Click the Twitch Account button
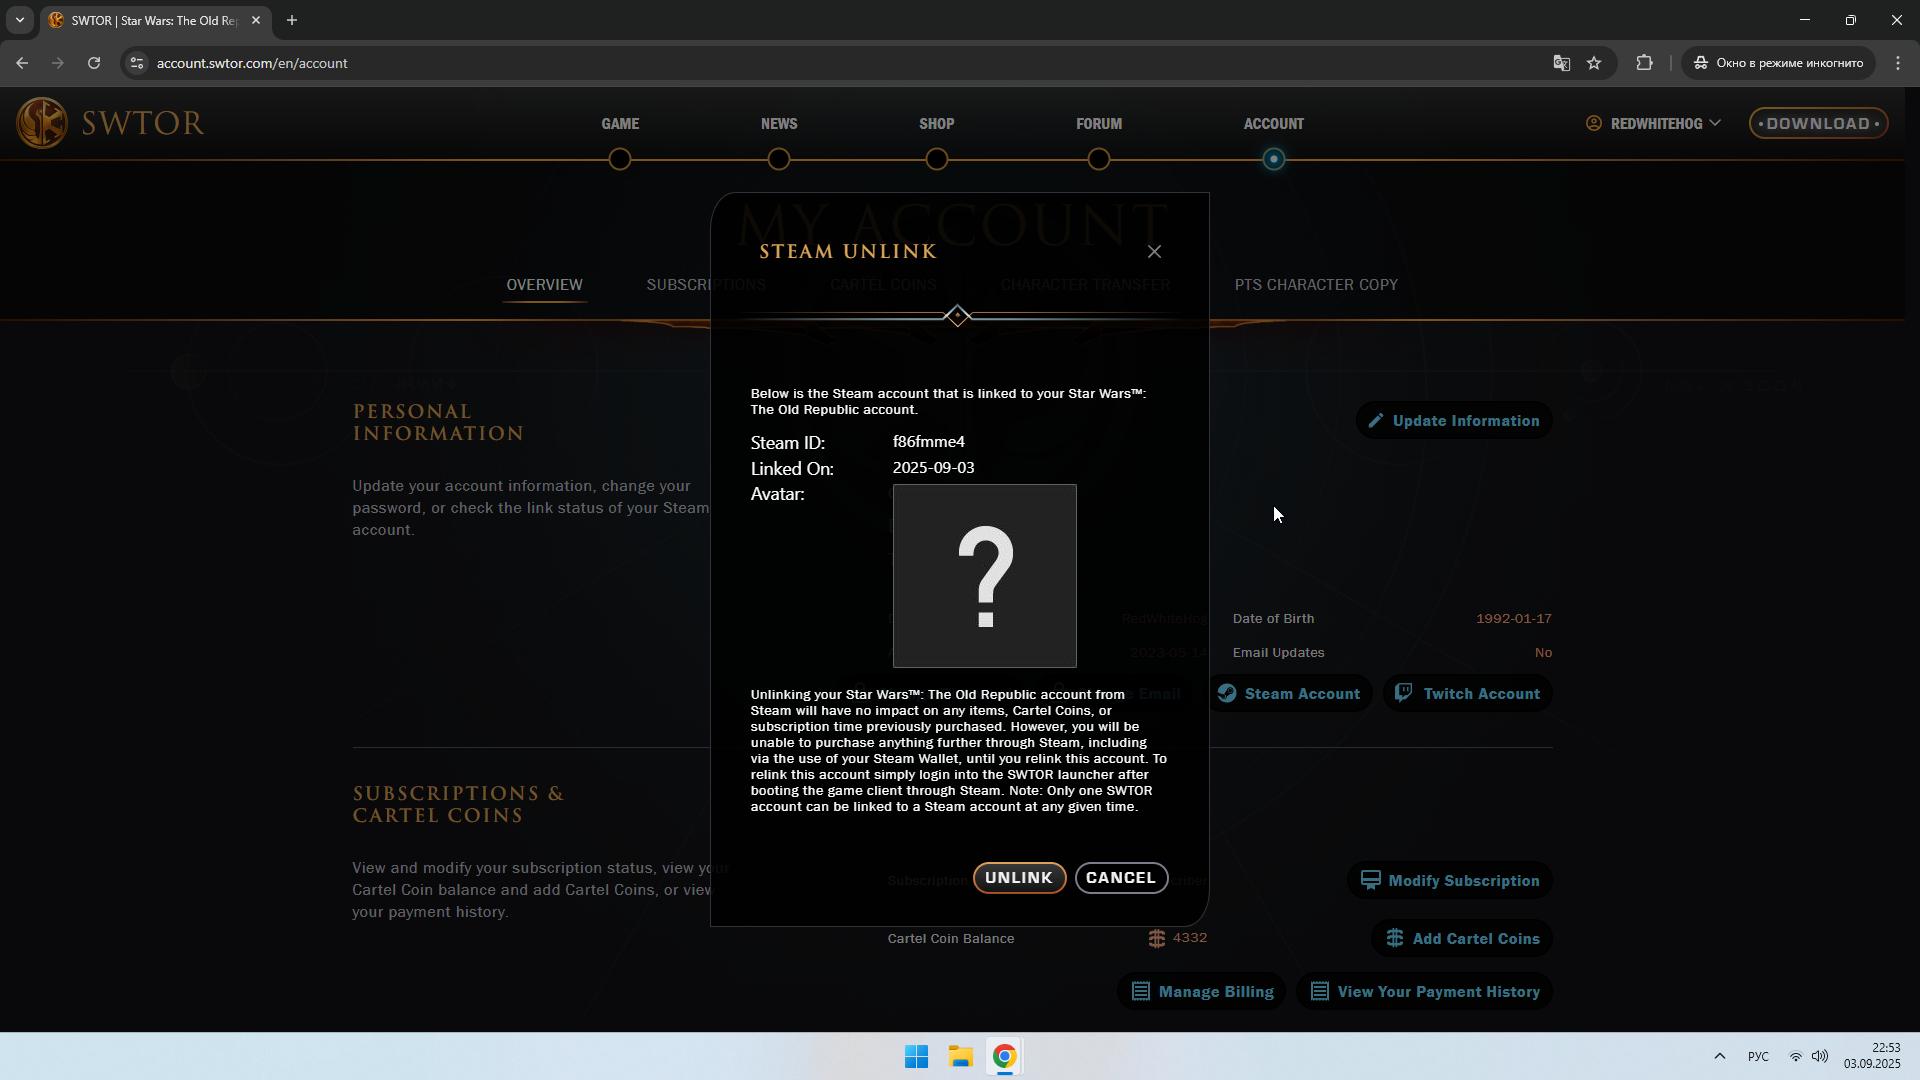This screenshot has width=1920, height=1080. pos(1467,694)
